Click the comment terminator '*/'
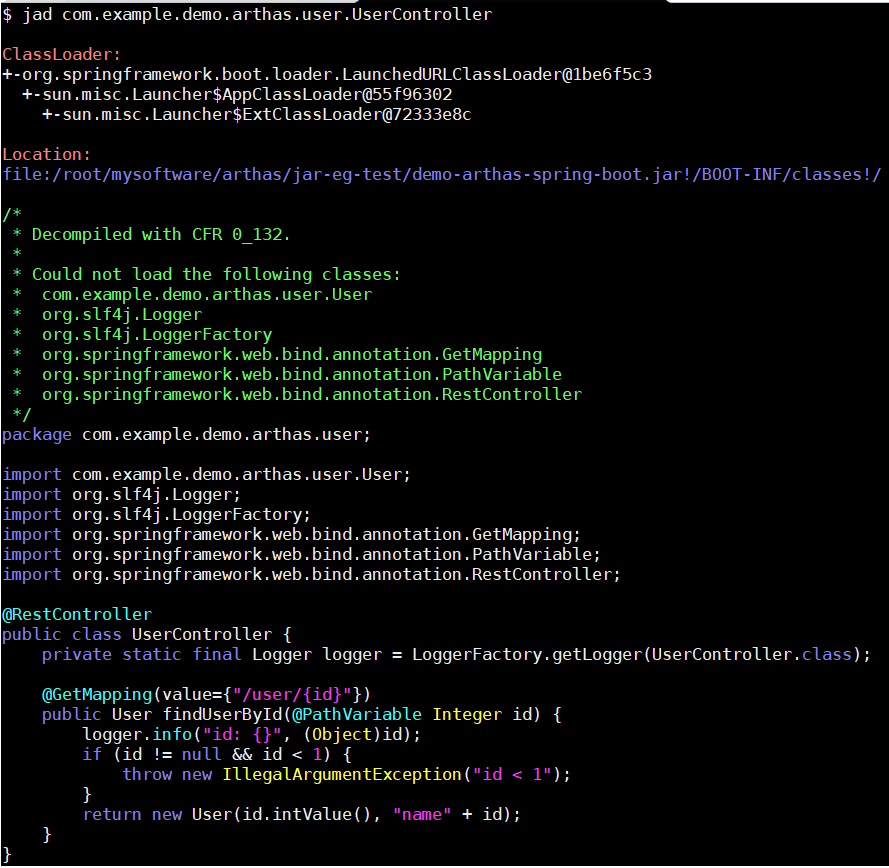The height and width of the screenshot is (868, 889). 22,414
